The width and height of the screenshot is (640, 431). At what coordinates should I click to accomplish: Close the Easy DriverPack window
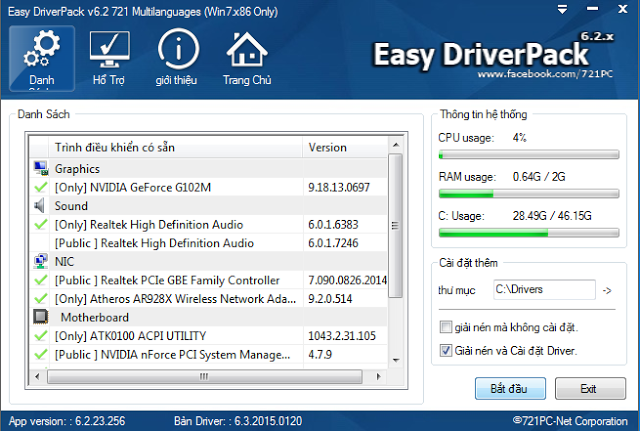pos(622,9)
